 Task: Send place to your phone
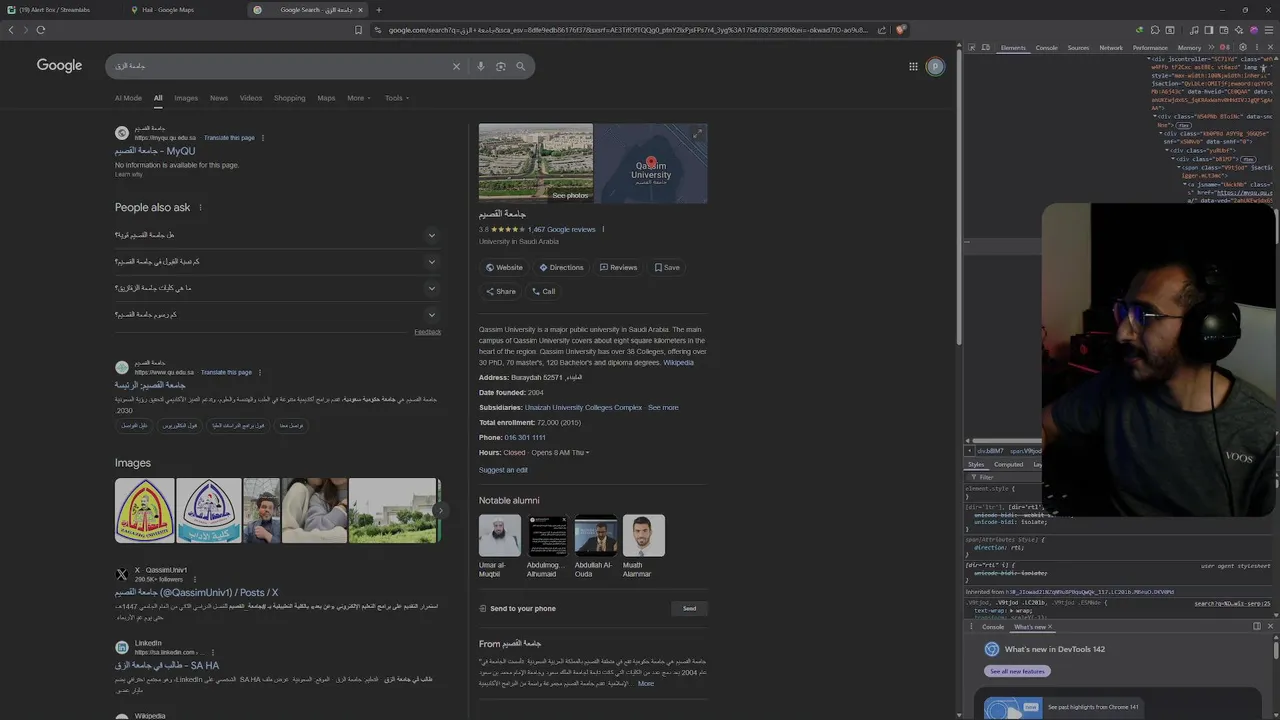pyautogui.click(x=689, y=608)
